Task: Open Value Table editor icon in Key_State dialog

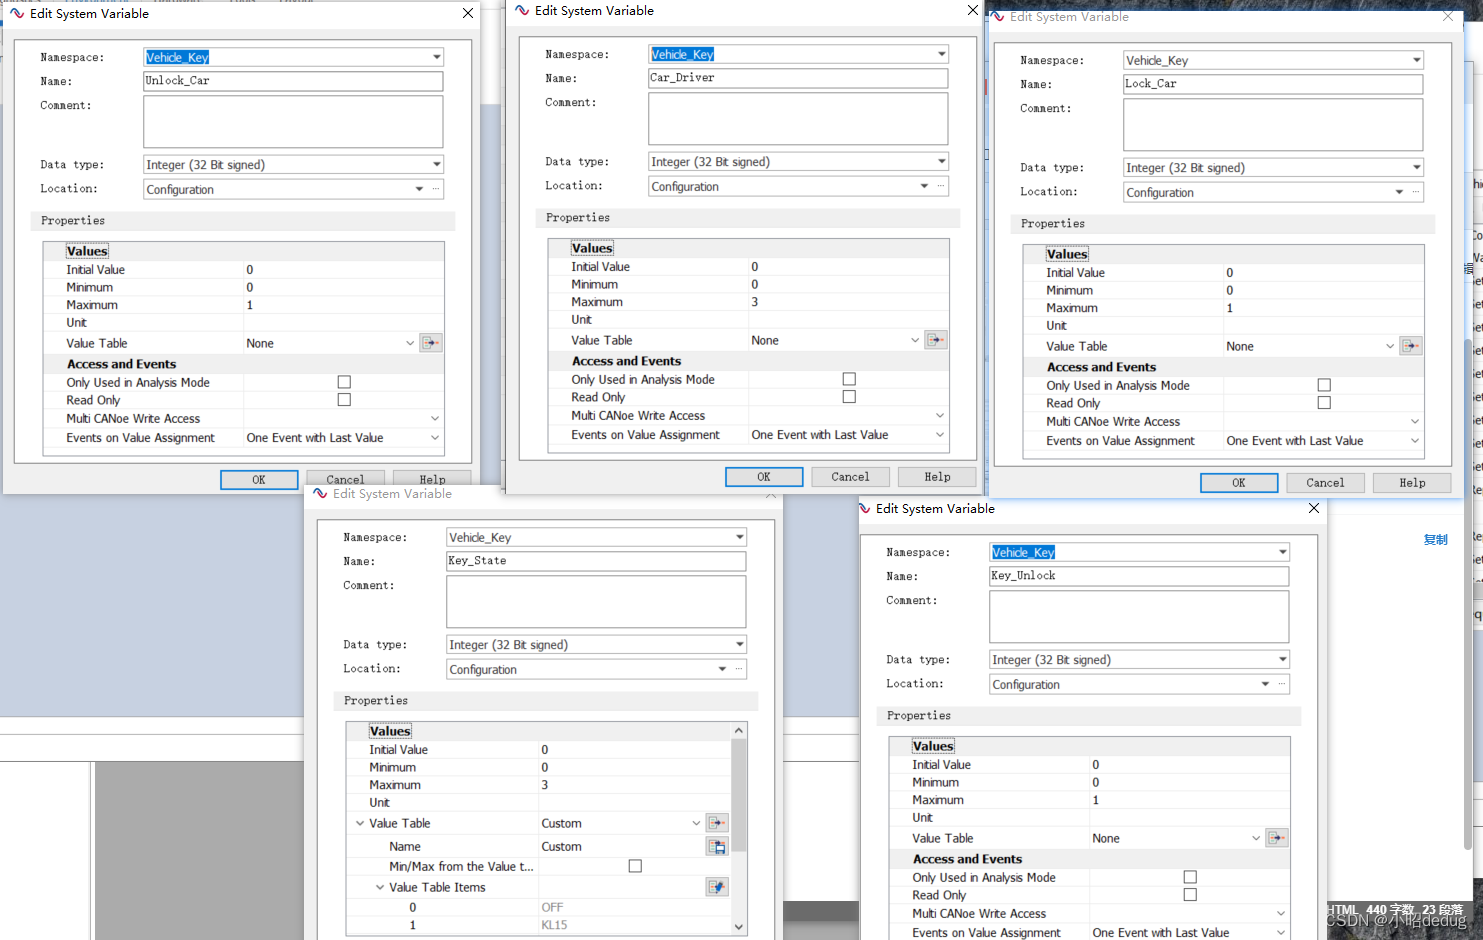Action: [717, 823]
